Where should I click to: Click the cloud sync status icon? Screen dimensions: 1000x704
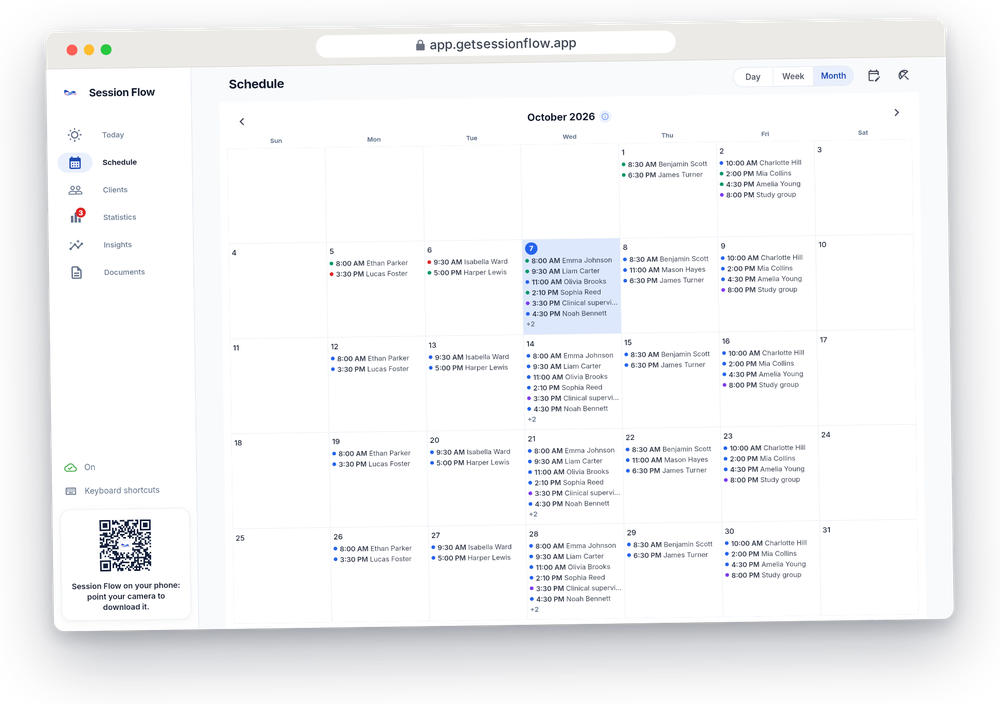[70, 467]
